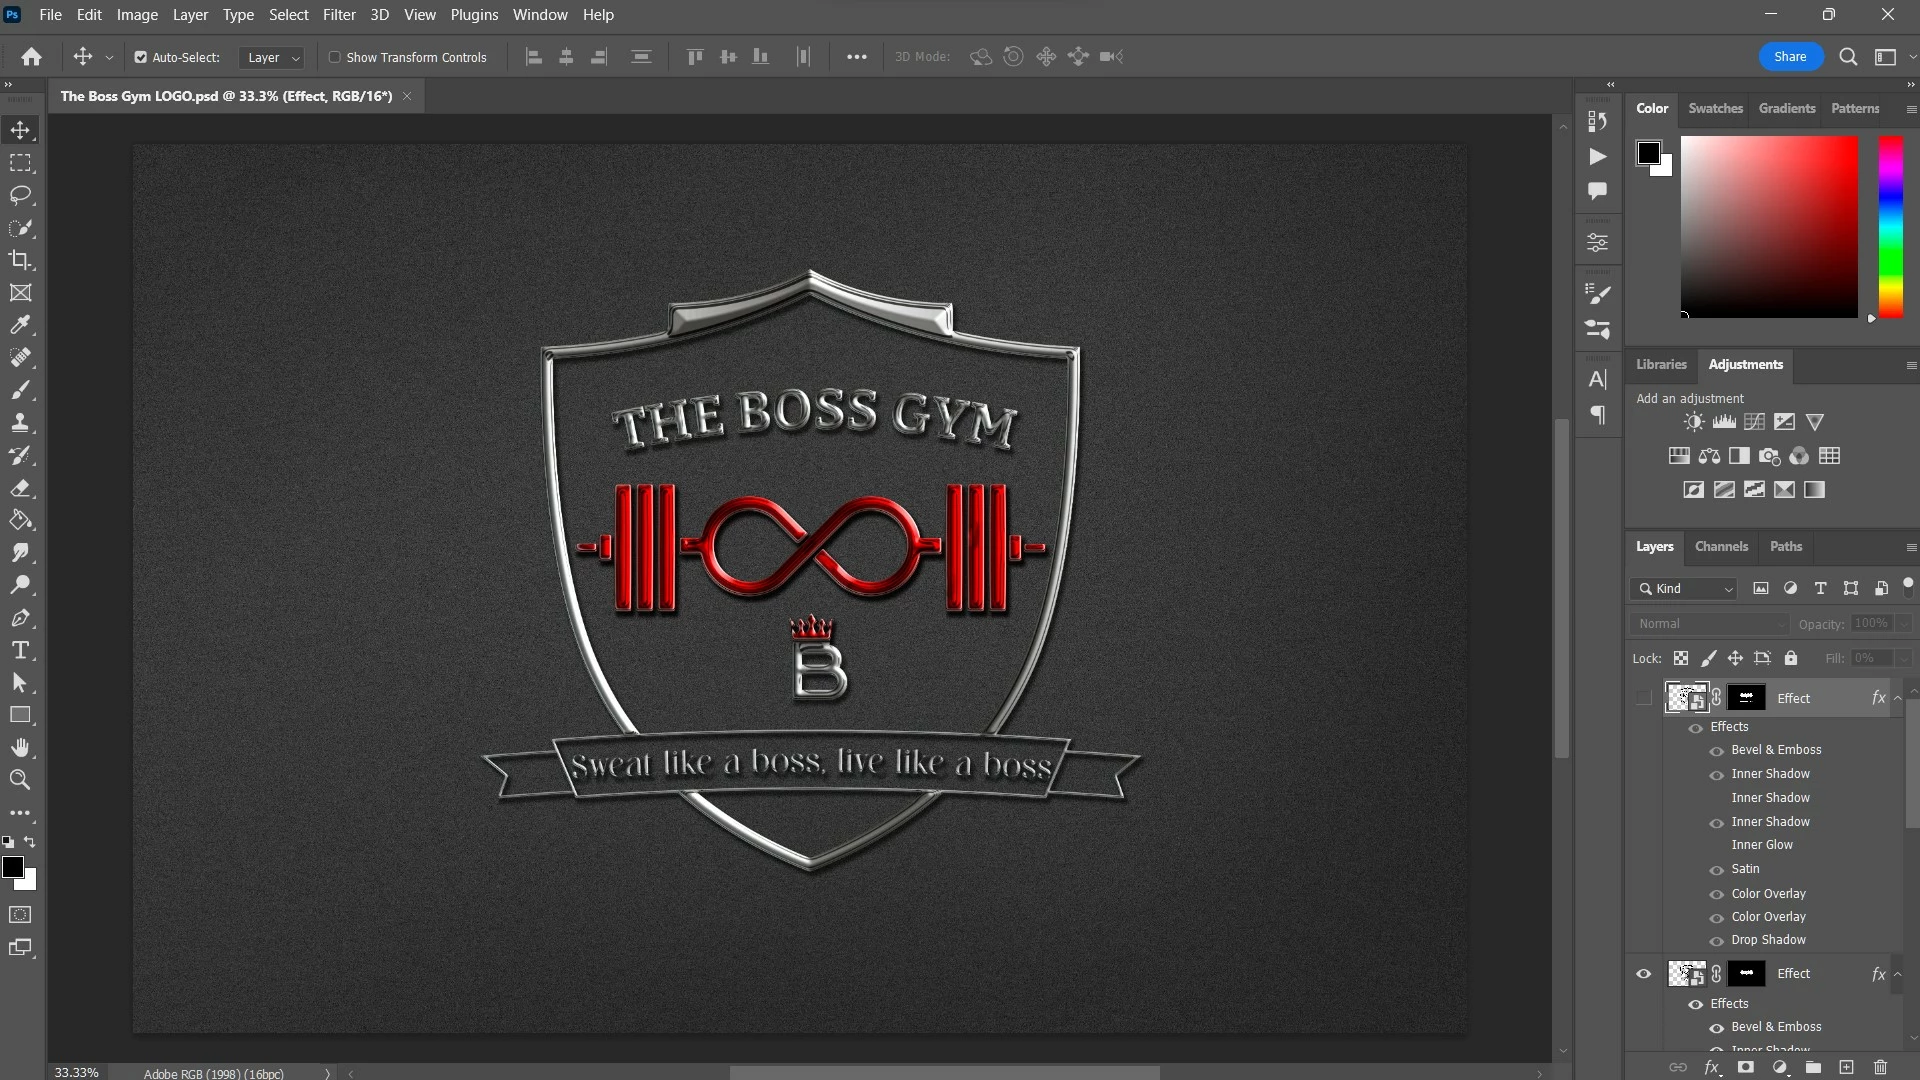Open the Kind filter dropdown
The height and width of the screenshot is (1080, 1920).
pyautogui.click(x=1683, y=589)
